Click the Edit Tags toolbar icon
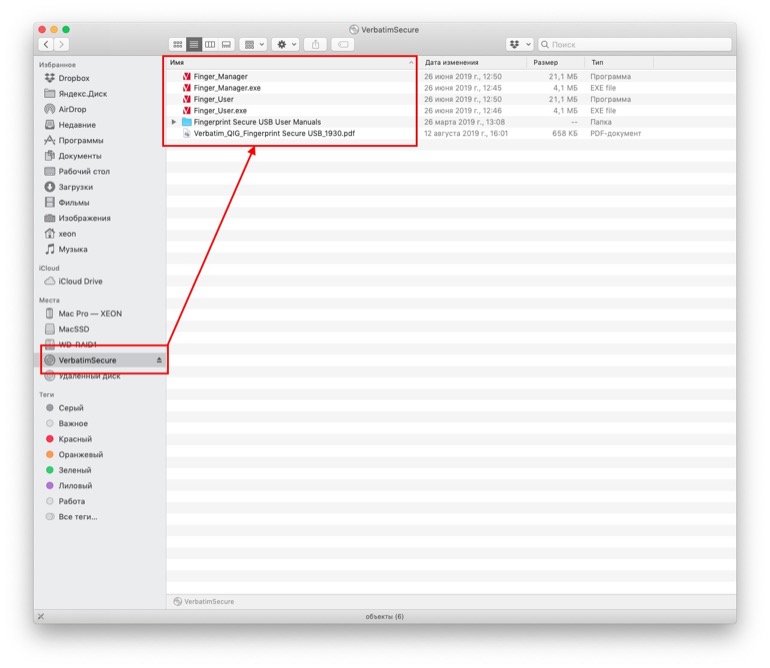770x668 pixels. [343, 45]
